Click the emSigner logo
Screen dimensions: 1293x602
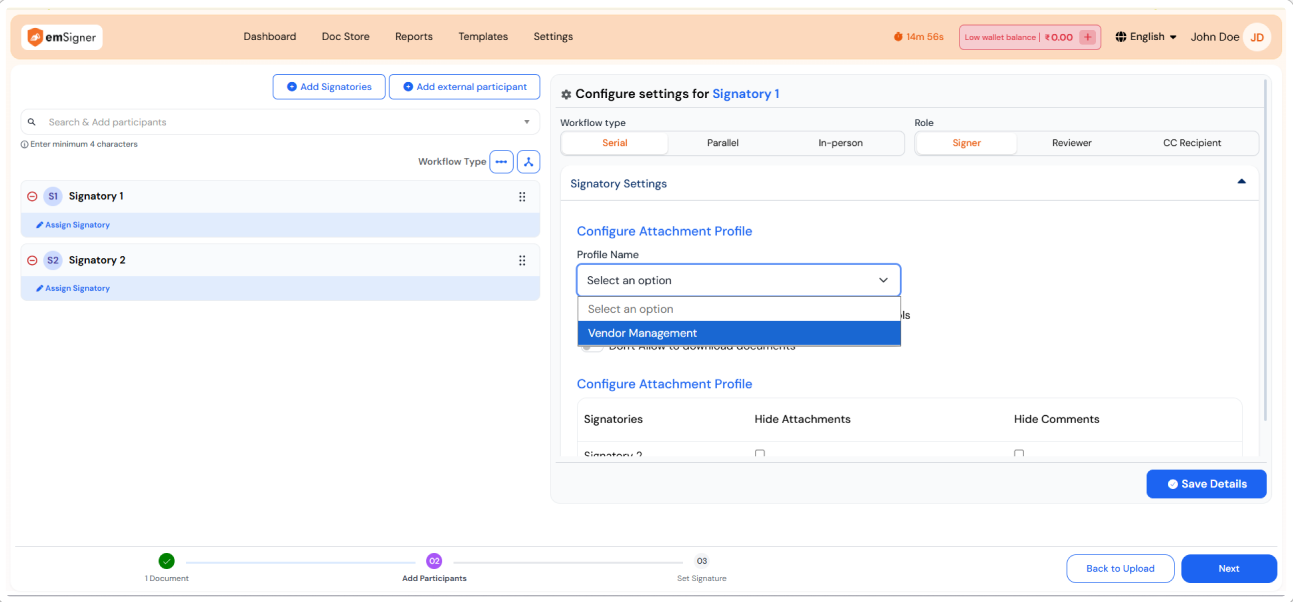tap(62, 37)
